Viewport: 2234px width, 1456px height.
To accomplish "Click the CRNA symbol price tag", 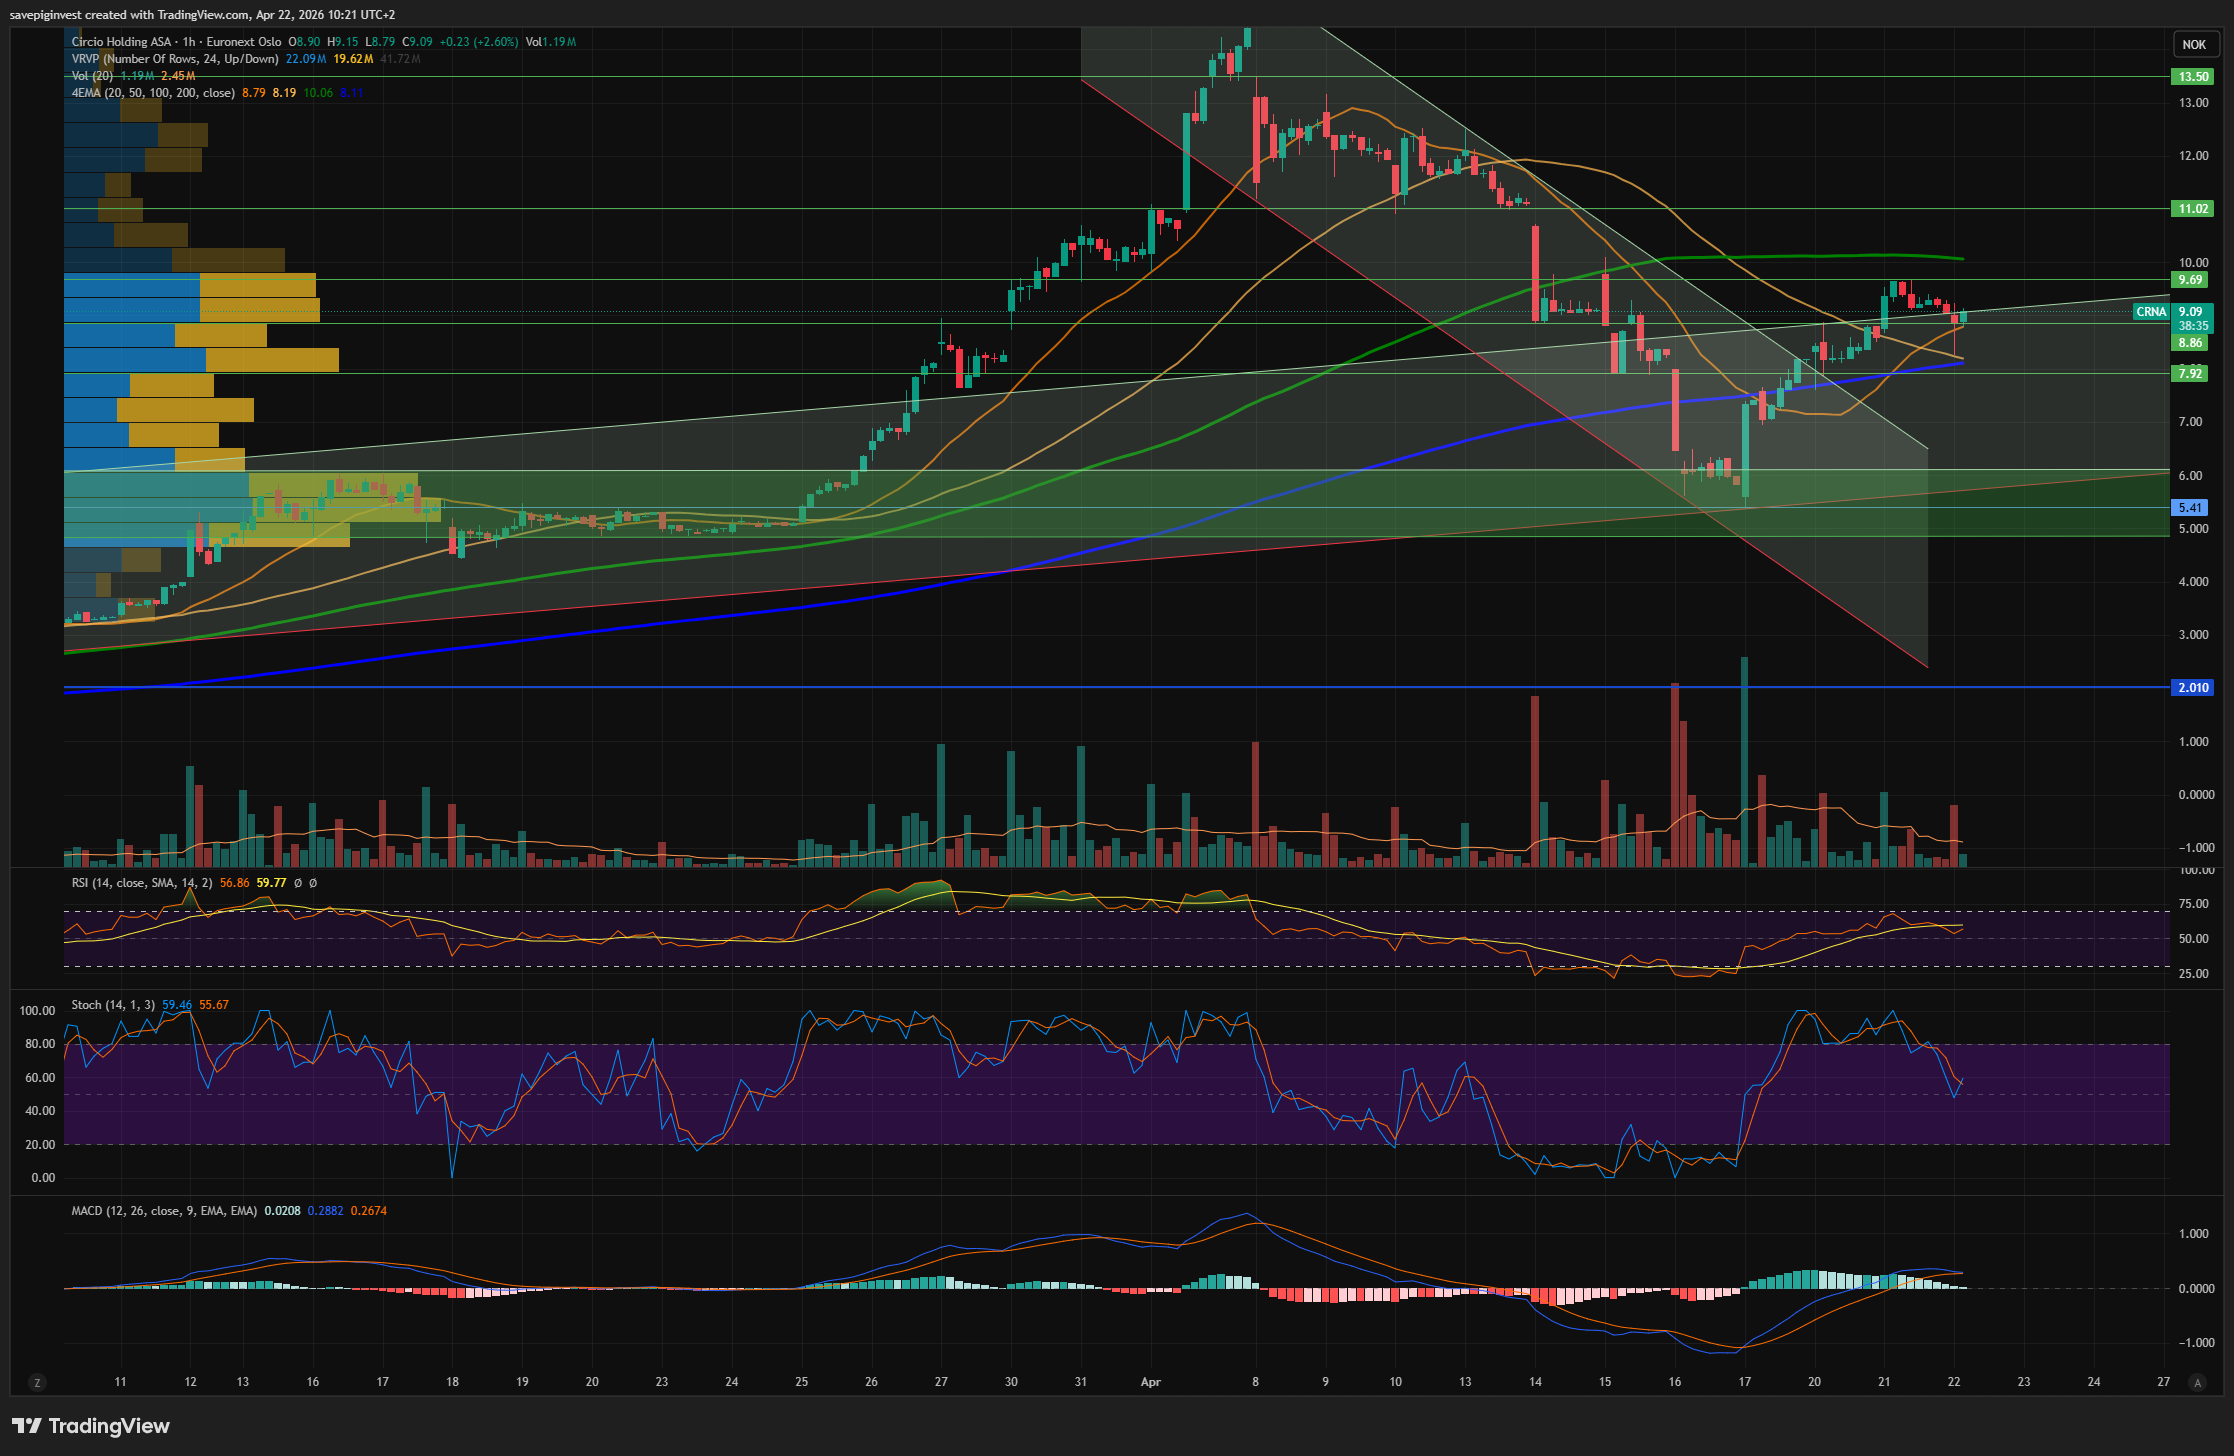I will [x=2150, y=312].
